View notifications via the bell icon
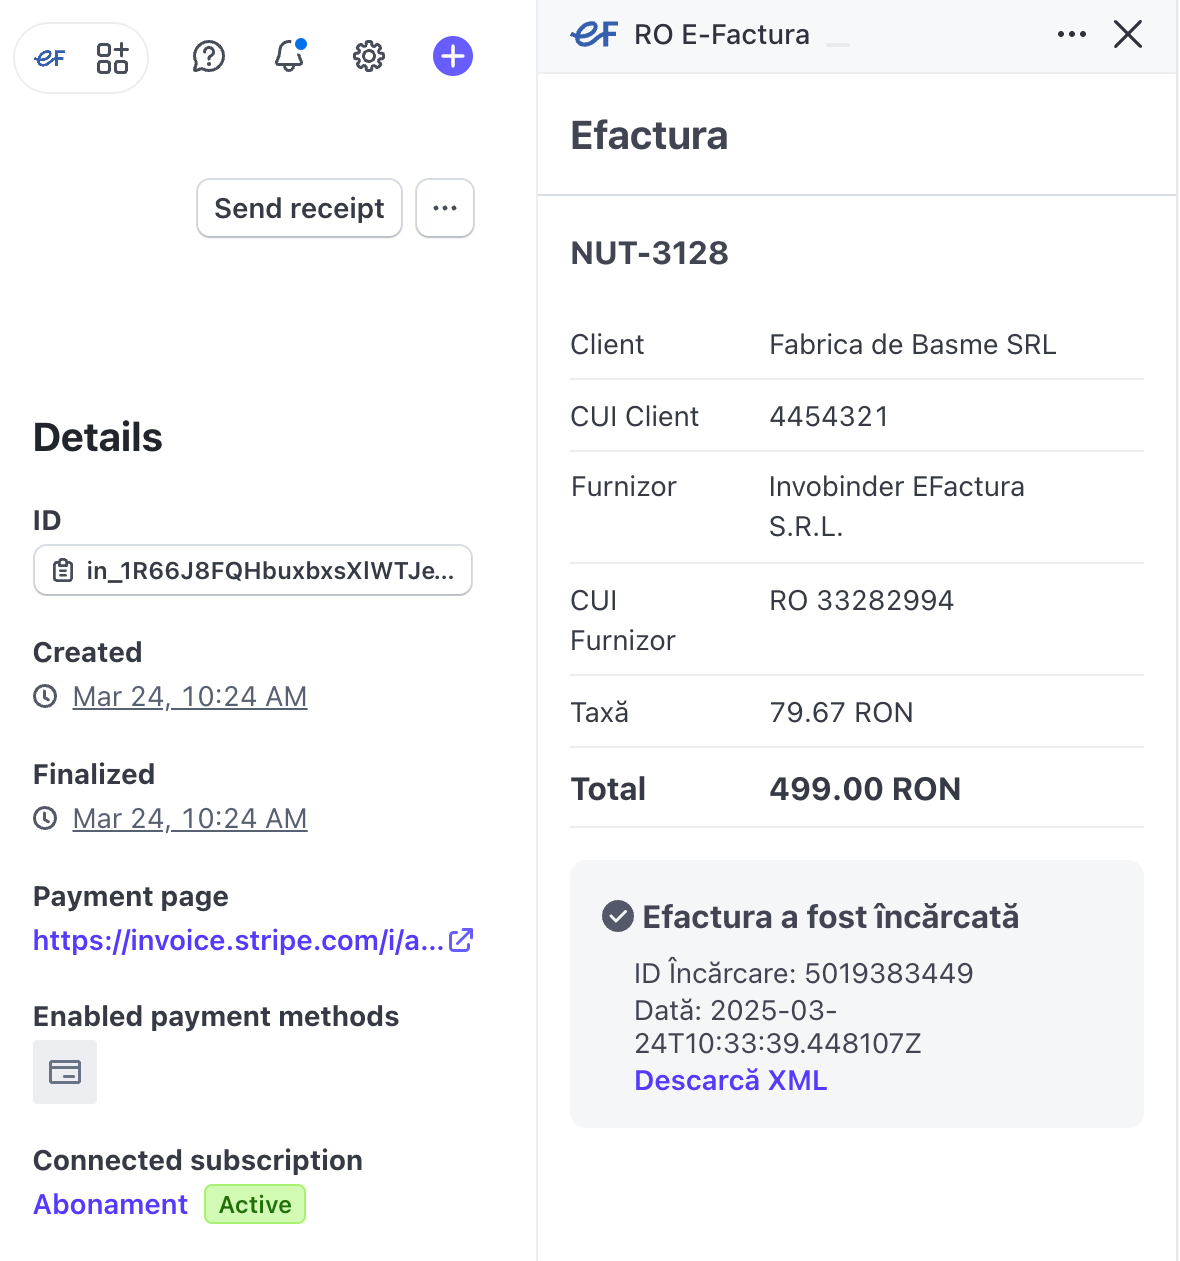This screenshot has height=1261, width=1180. [x=289, y=56]
